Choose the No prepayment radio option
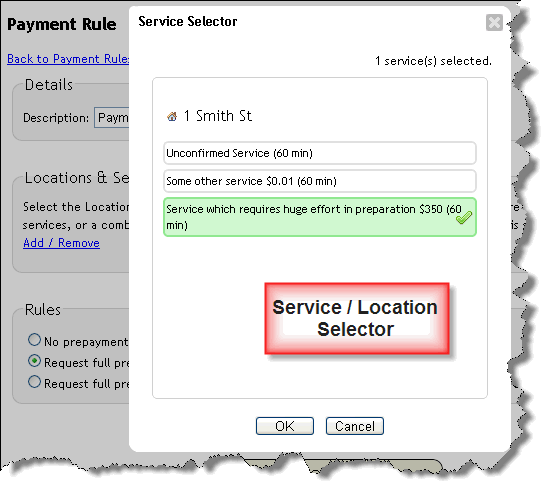 coord(34,340)
